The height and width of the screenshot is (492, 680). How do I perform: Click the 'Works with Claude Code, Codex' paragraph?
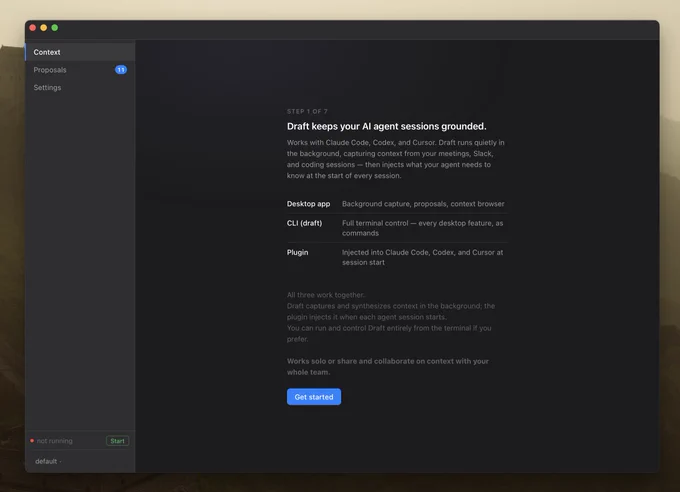[396, 159]
